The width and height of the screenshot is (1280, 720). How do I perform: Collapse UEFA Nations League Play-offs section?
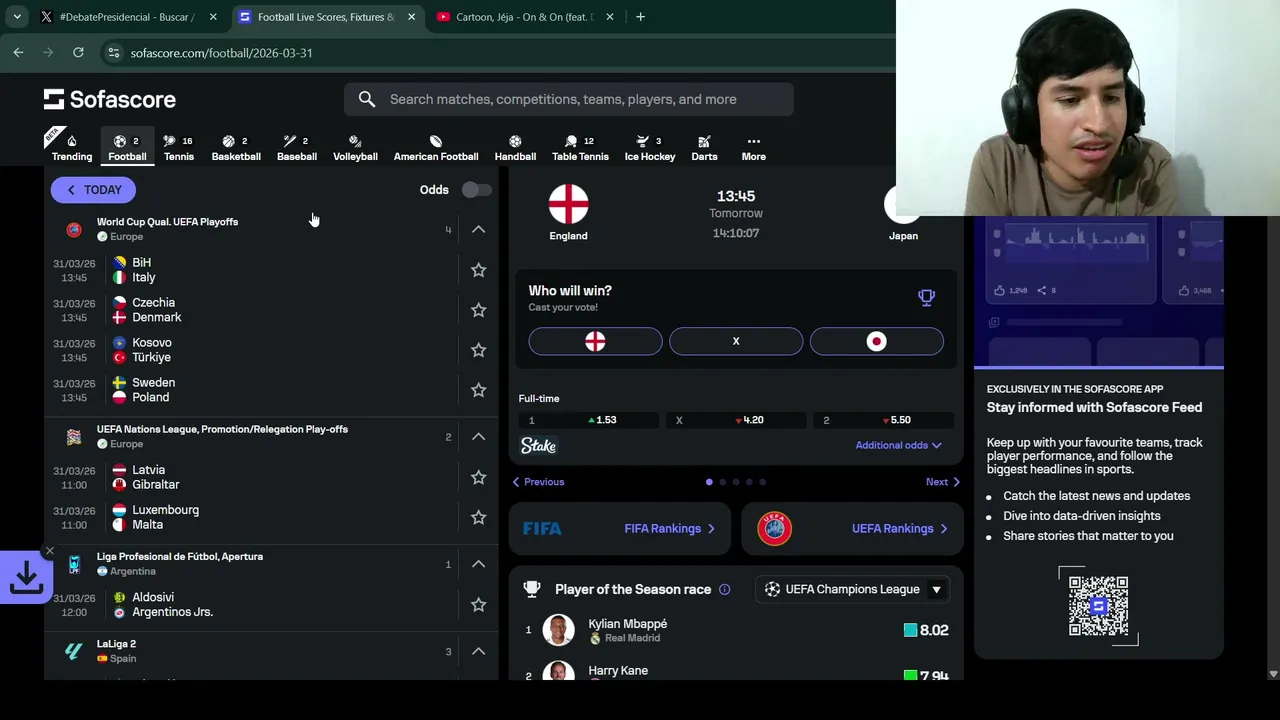coord(478,436)
